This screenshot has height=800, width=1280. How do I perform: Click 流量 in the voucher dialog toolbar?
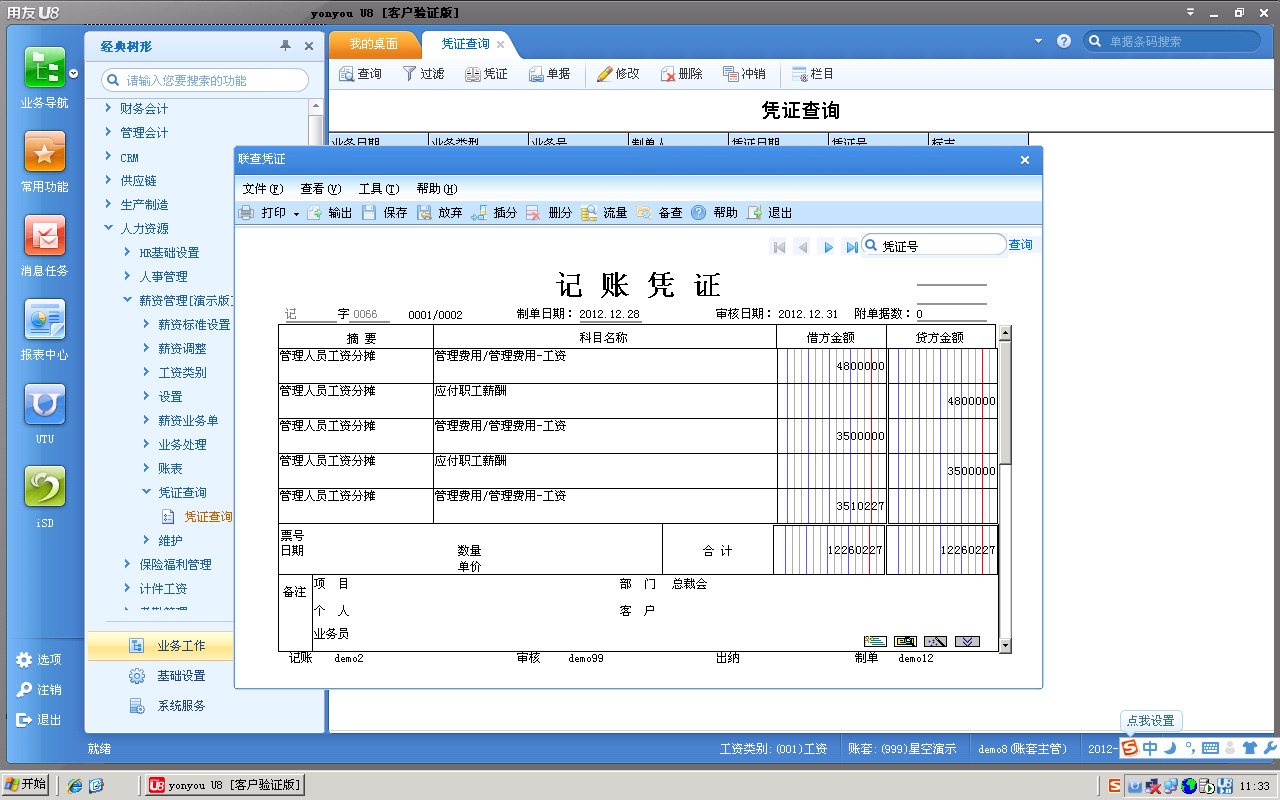(x=604, y=213)
